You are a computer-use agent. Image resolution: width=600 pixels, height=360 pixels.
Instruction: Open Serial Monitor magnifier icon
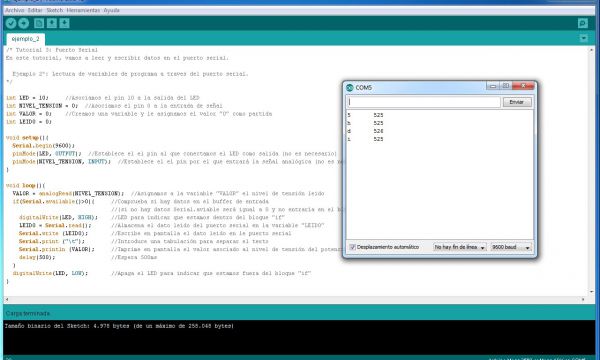point(583,23)
